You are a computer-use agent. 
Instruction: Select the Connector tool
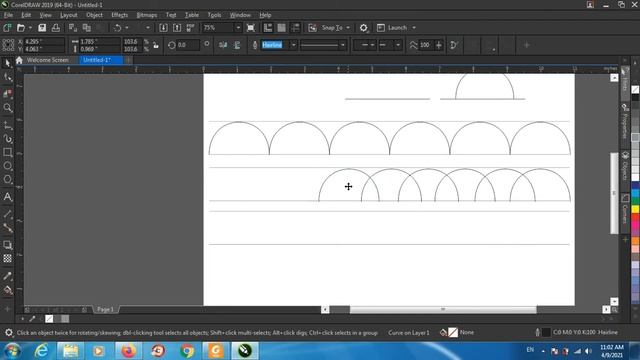click(7, 228)
